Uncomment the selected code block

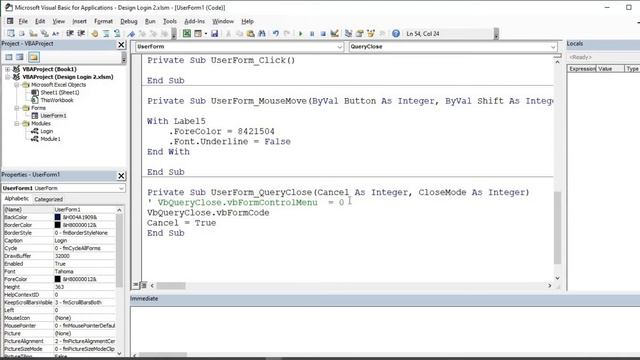(x=117, y=33)
